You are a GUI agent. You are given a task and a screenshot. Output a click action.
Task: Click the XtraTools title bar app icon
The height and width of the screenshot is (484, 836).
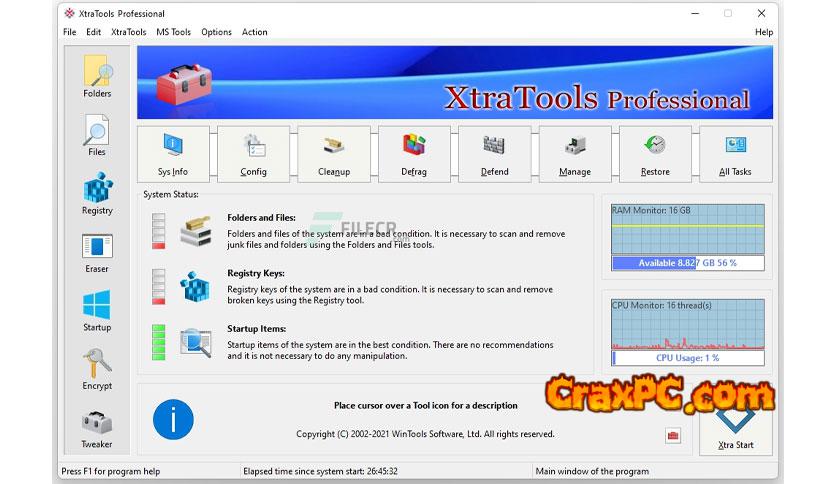coord(69,13)
